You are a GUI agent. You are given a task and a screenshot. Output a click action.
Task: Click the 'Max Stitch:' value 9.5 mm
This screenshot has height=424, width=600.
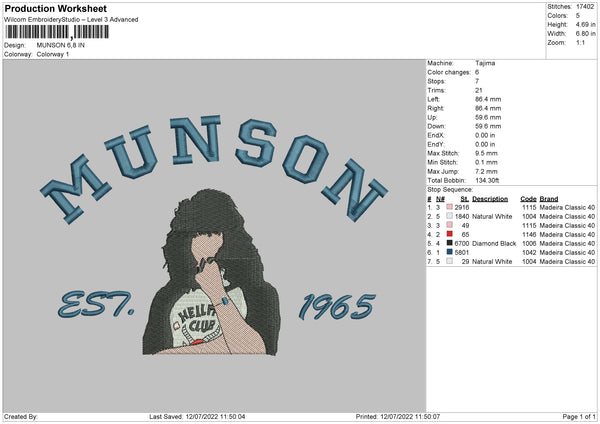486,153
